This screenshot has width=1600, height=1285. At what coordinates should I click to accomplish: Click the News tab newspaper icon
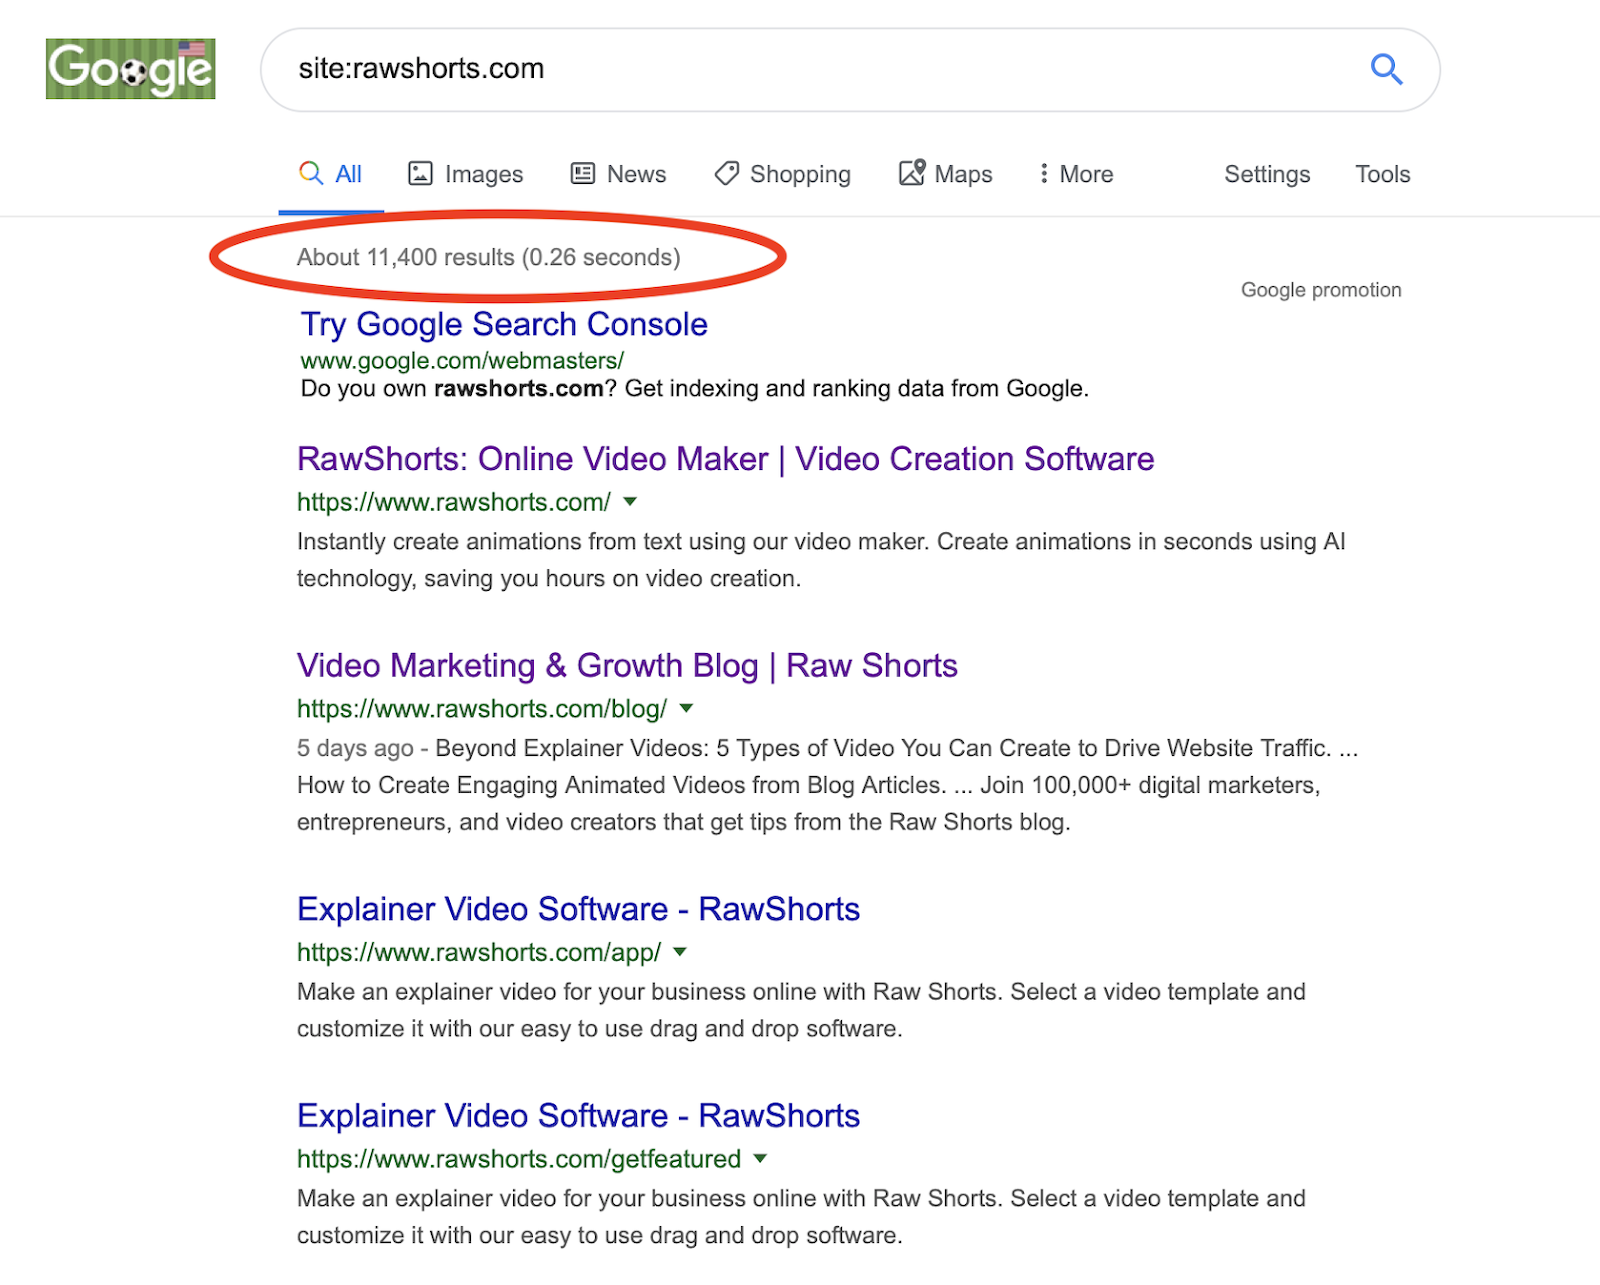click(582, 174)
